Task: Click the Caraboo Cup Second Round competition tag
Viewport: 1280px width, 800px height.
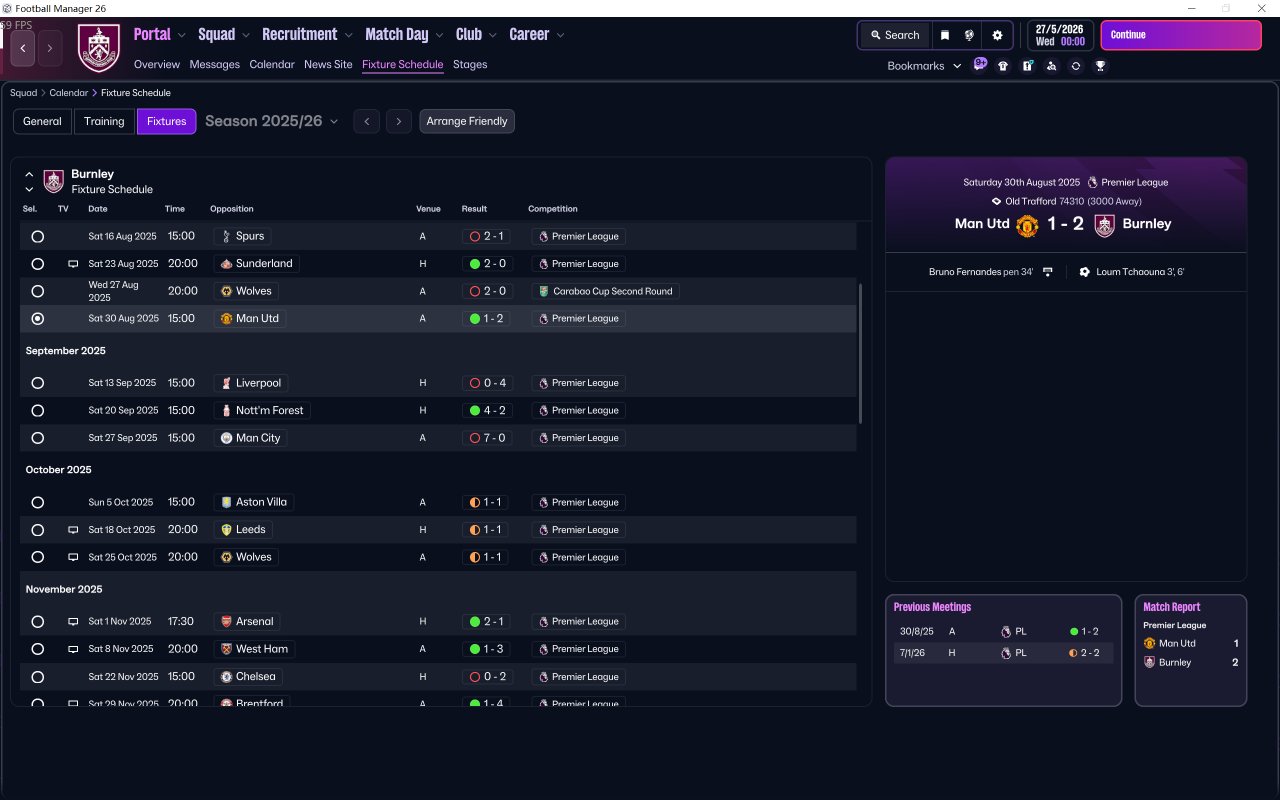Action: click(x=606, y=291)
